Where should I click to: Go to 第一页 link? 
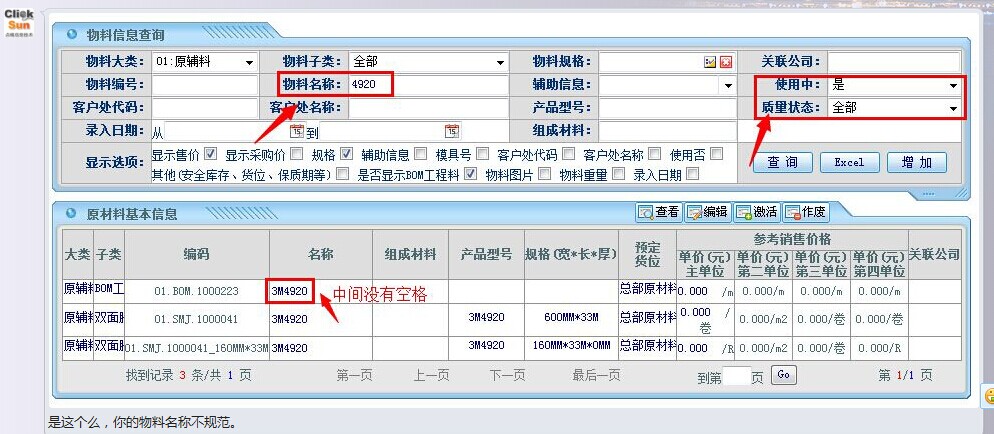354,375
